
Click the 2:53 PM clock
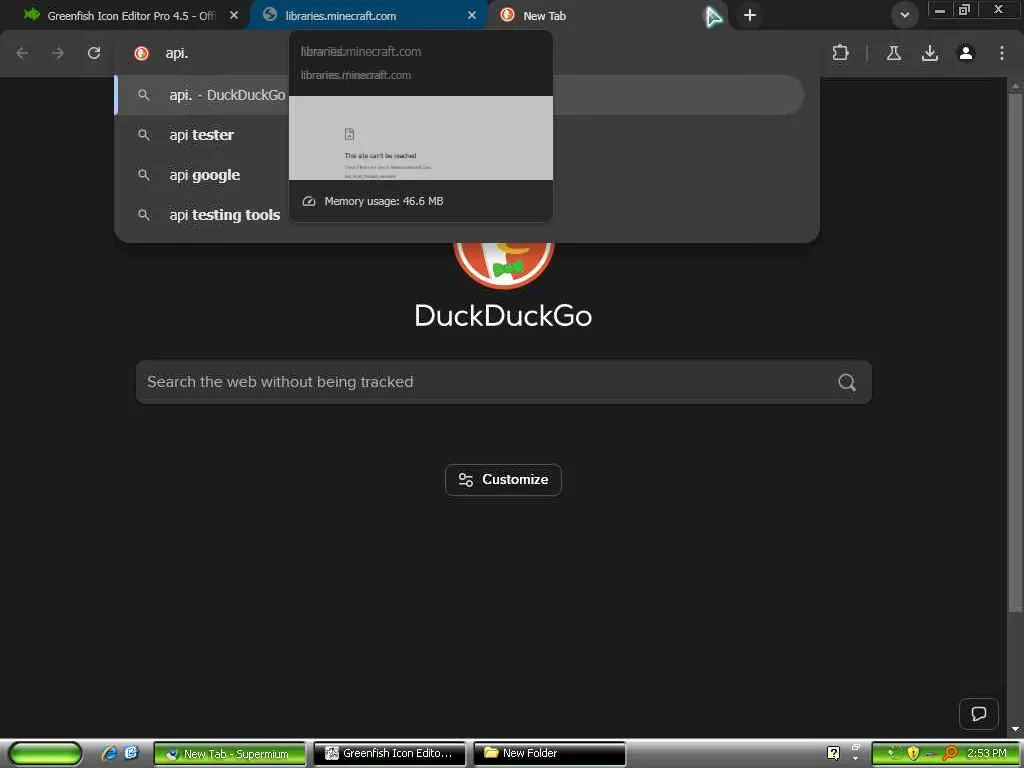point(987,754)
